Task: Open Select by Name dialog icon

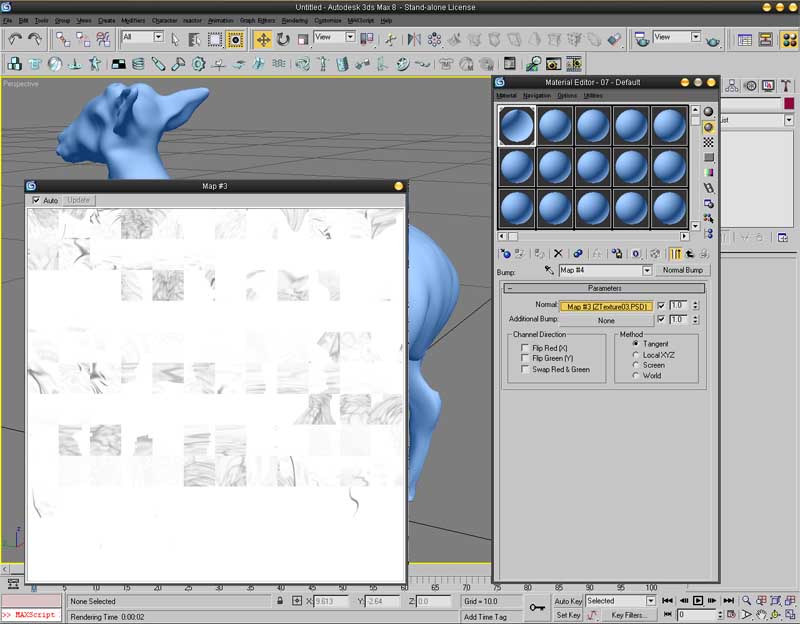Action: (x=194, y=39)
